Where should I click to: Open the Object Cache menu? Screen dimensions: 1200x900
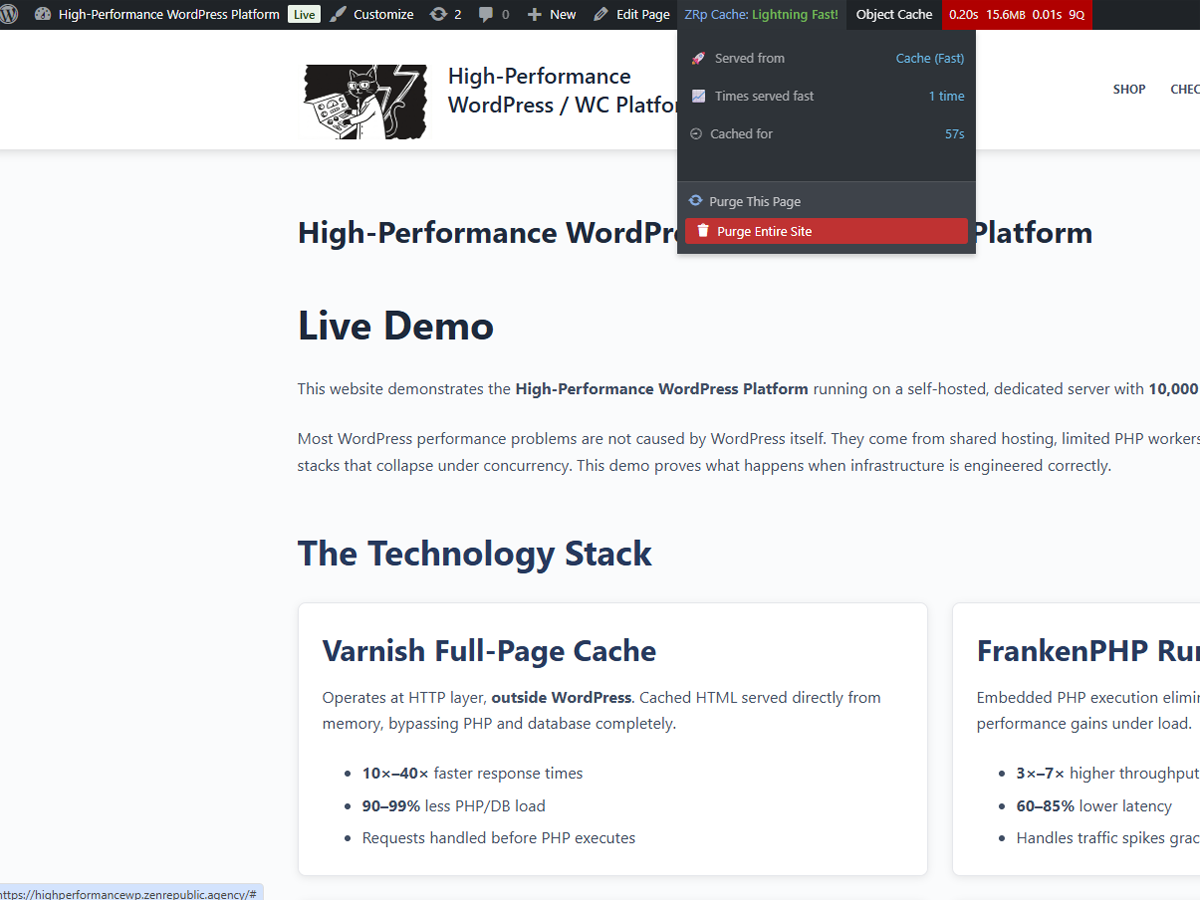point(894,14)
